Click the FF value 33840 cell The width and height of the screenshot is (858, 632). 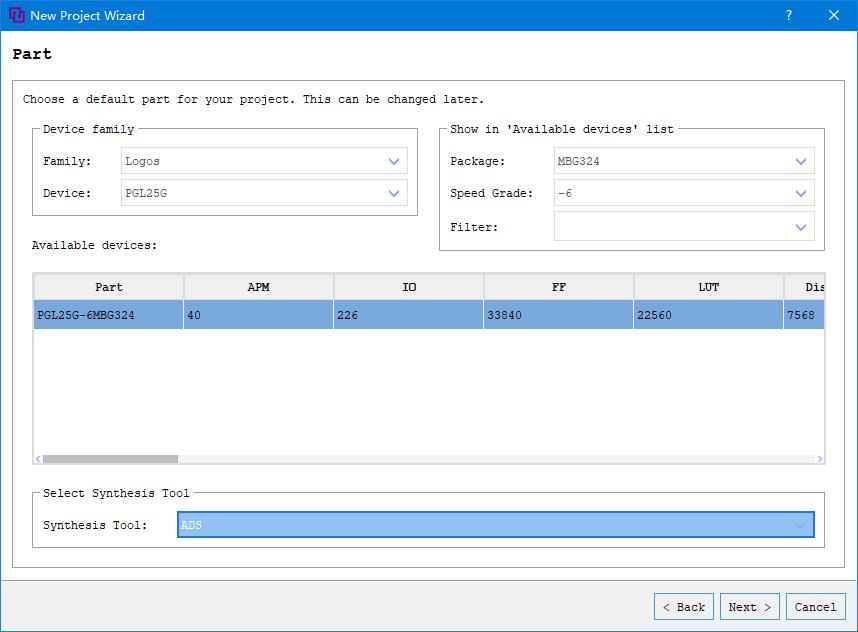click(x=559, y=315)
